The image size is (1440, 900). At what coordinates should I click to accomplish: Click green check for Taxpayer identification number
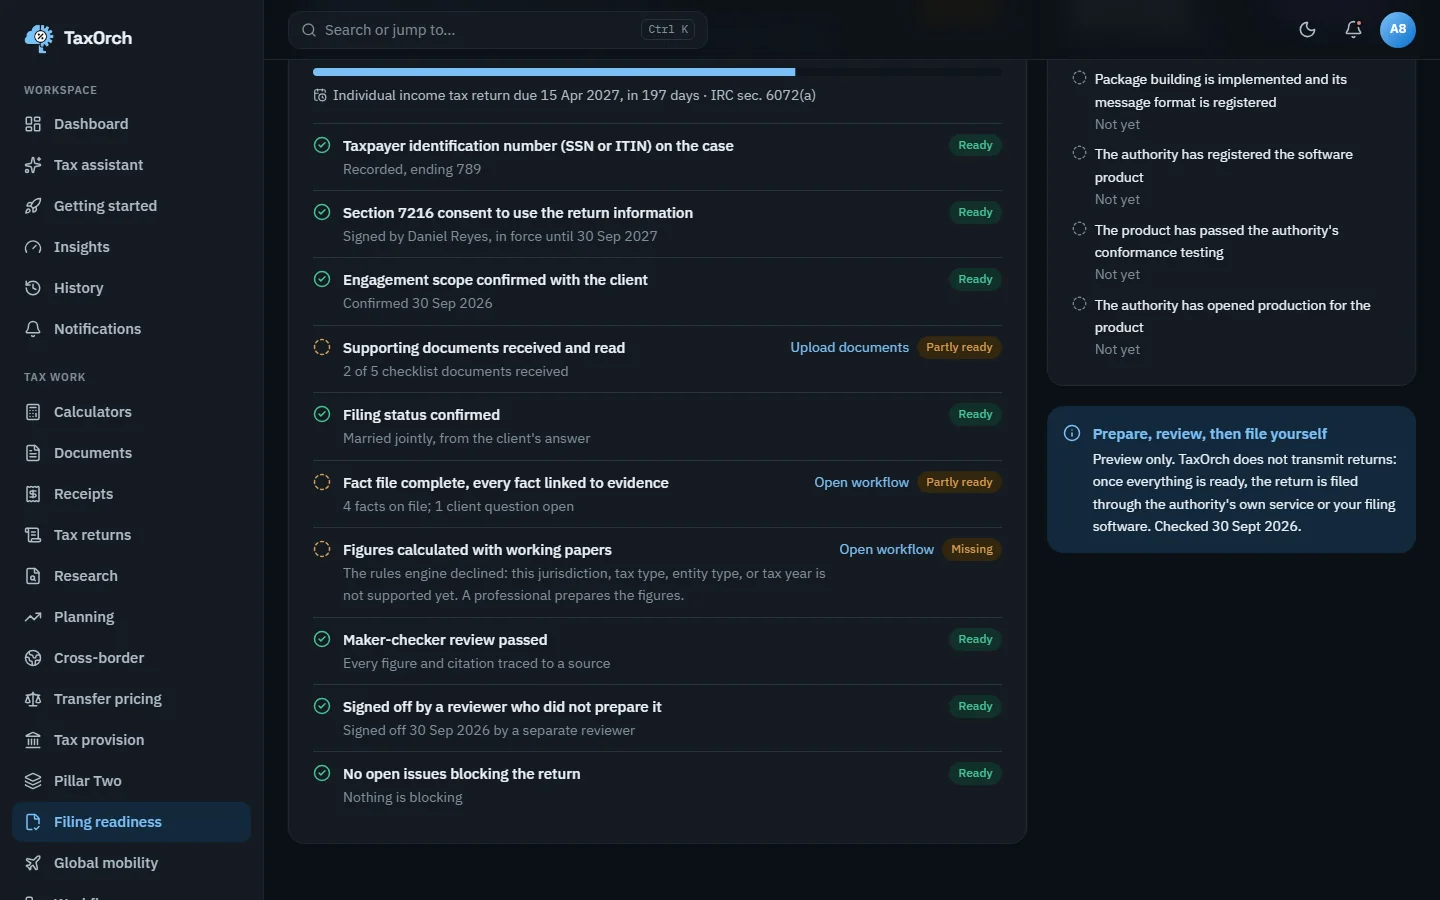322,145
